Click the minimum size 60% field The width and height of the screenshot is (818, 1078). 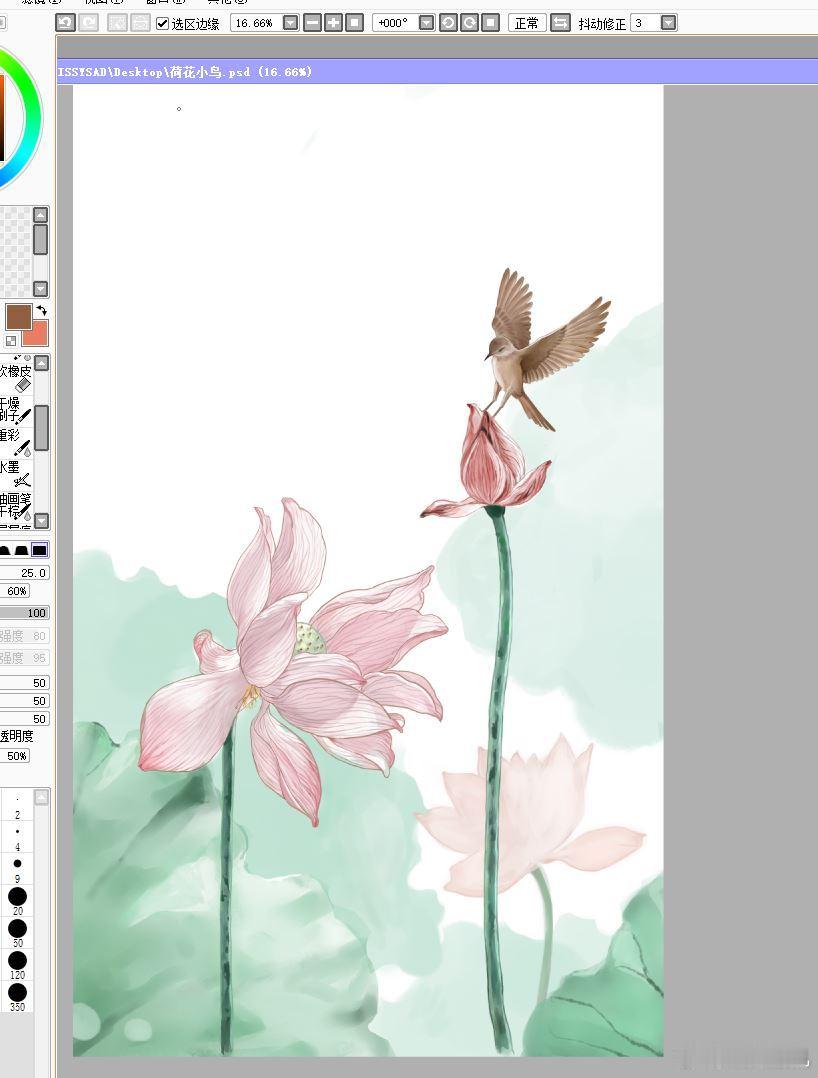point(16,591)
